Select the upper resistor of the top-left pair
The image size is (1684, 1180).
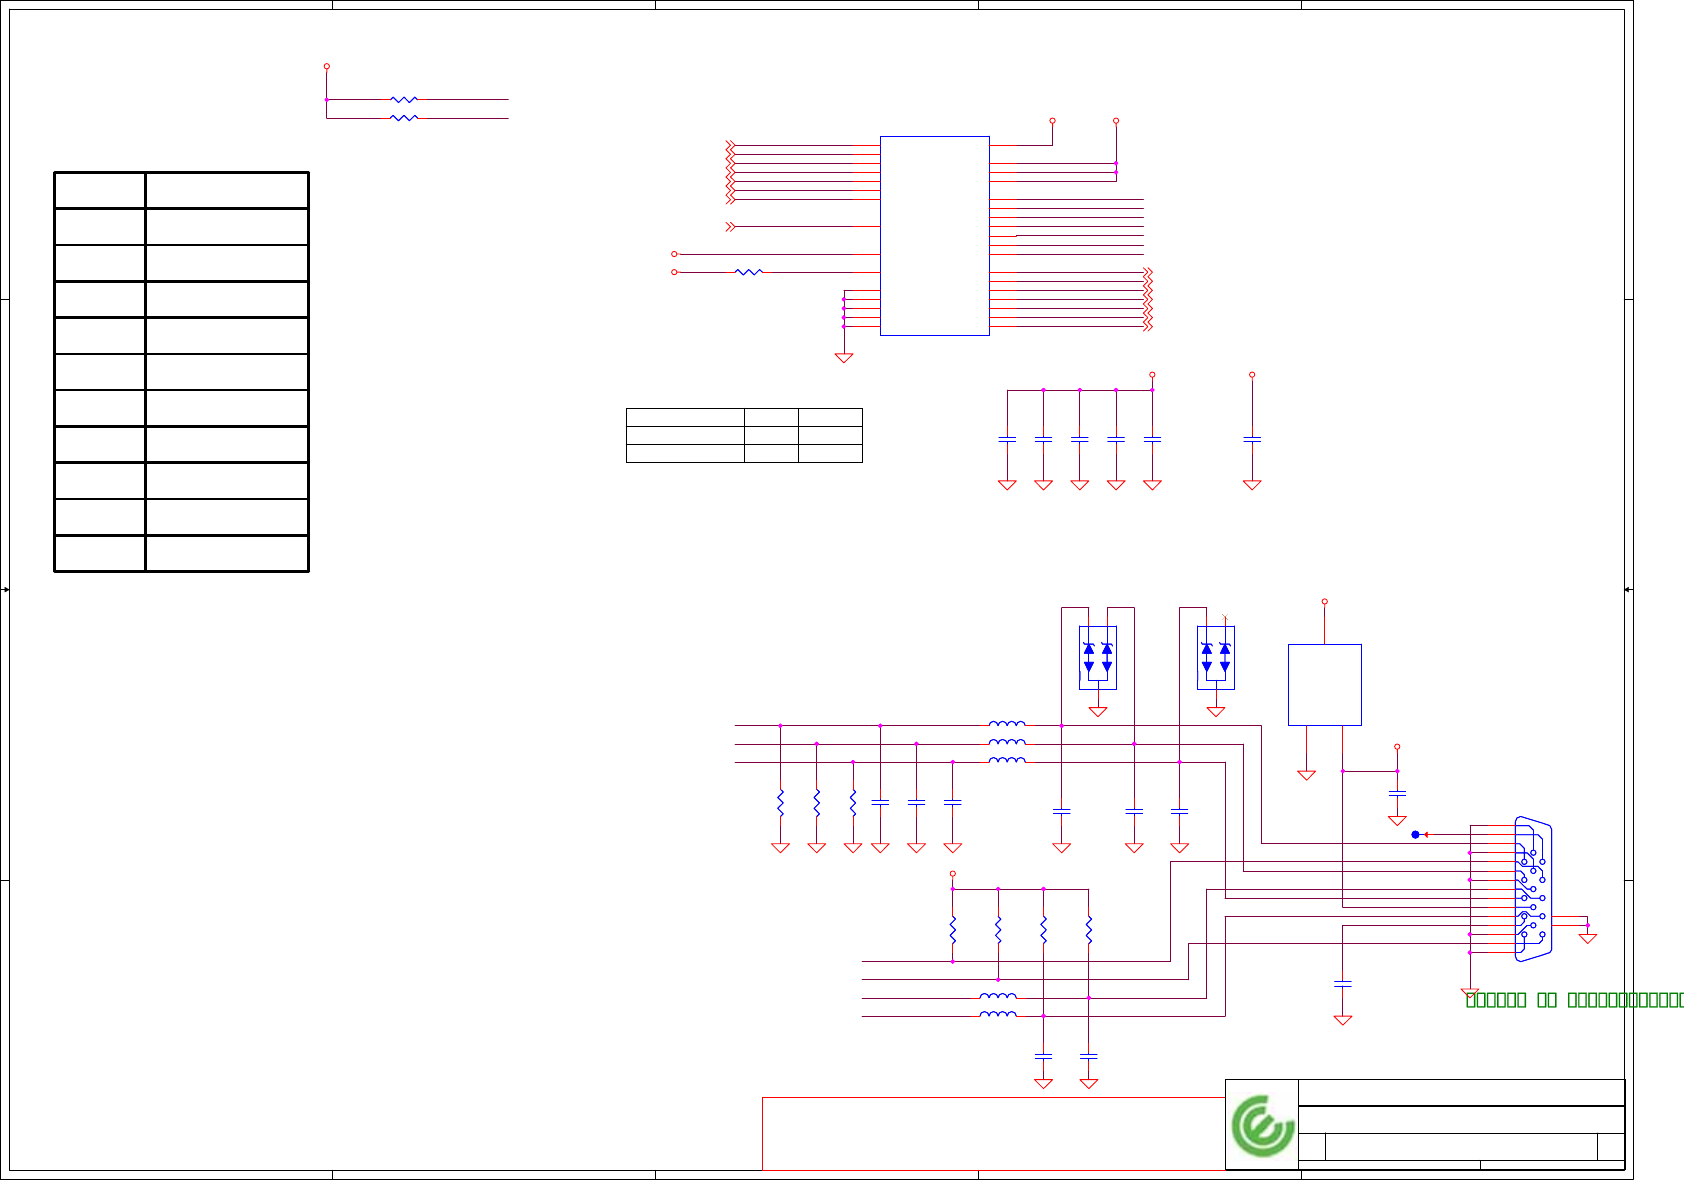click(404, 100)
